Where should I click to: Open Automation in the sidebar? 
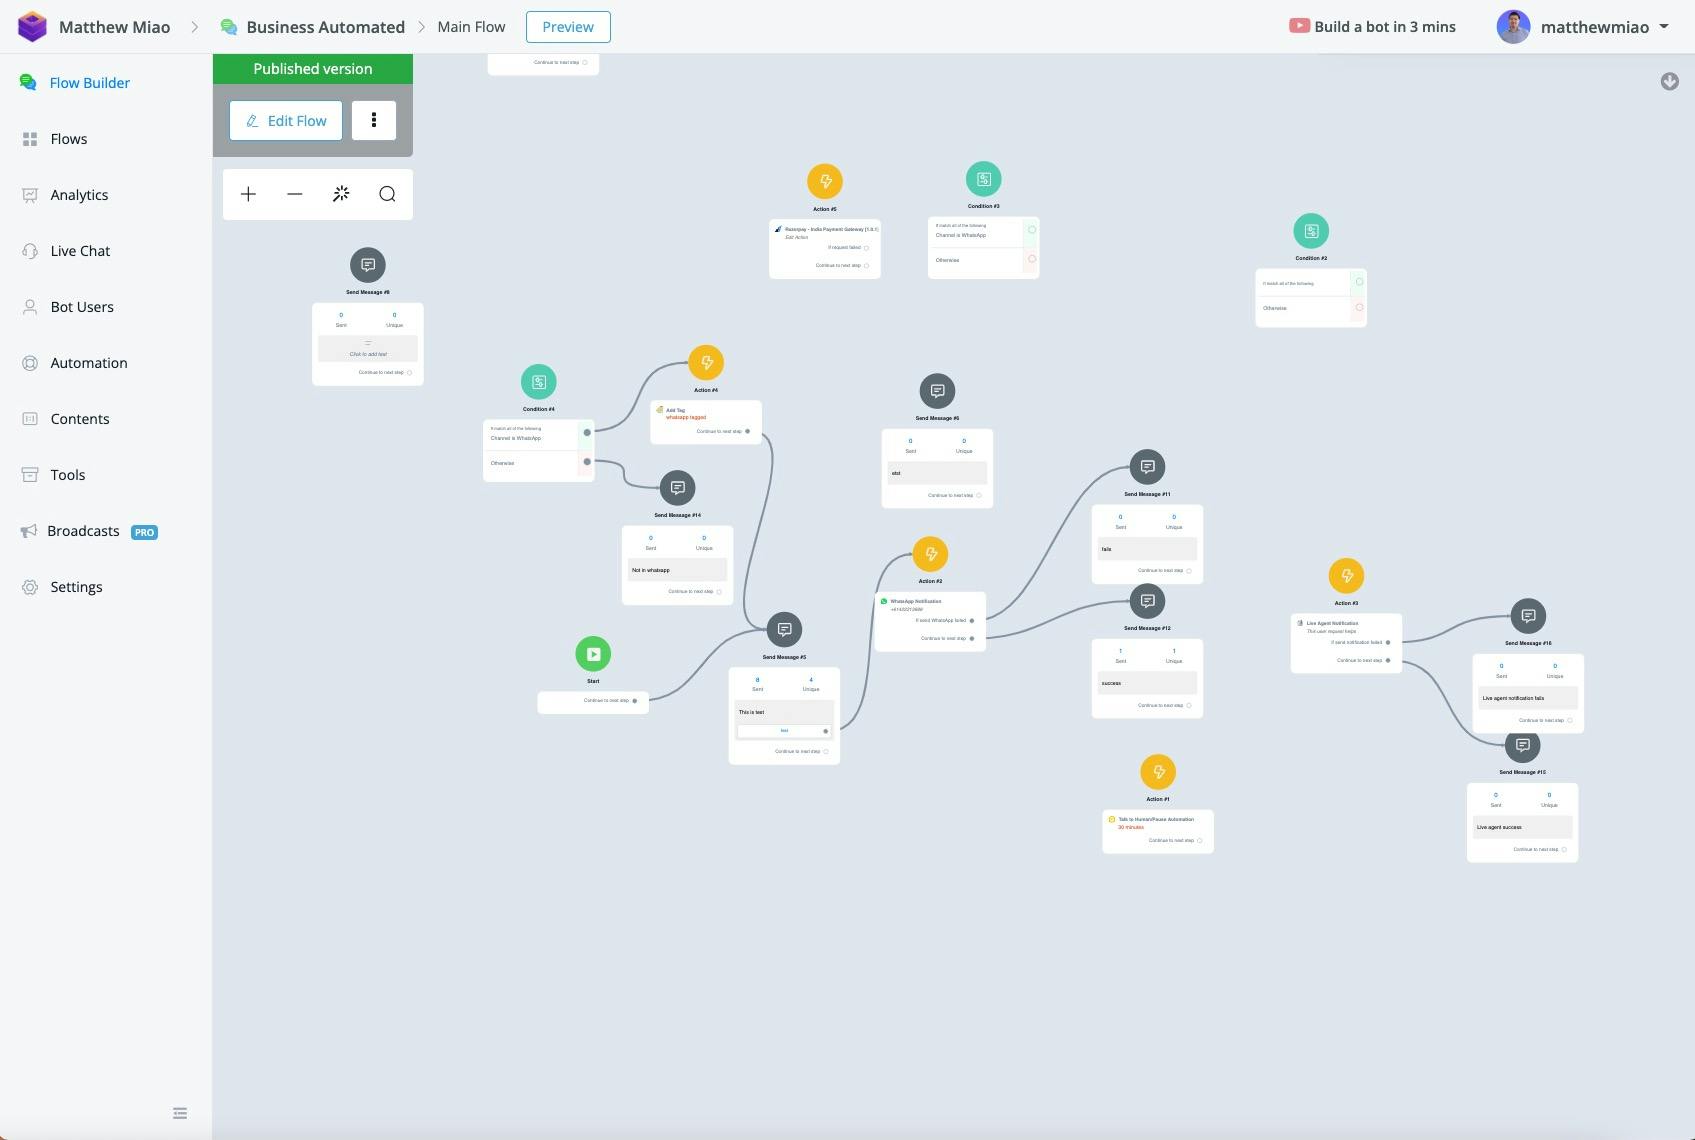[89, 363]
